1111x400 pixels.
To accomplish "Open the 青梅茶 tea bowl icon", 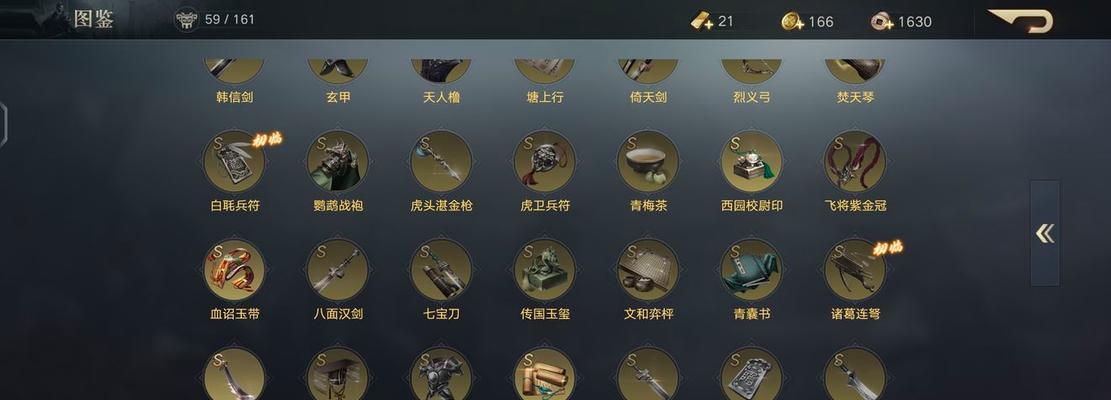I will point(648,161).
